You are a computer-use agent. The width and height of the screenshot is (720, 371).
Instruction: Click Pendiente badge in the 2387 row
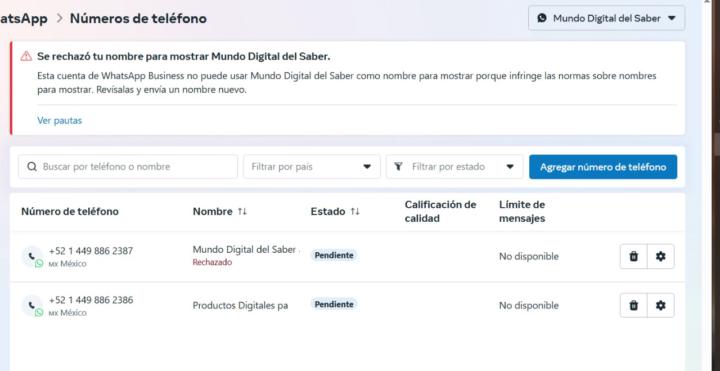(334, 255)
